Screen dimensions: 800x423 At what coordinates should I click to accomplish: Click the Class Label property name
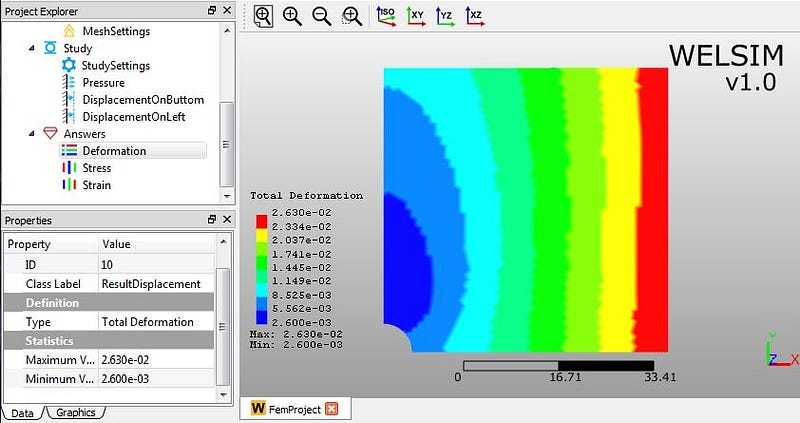click(53, 284)
